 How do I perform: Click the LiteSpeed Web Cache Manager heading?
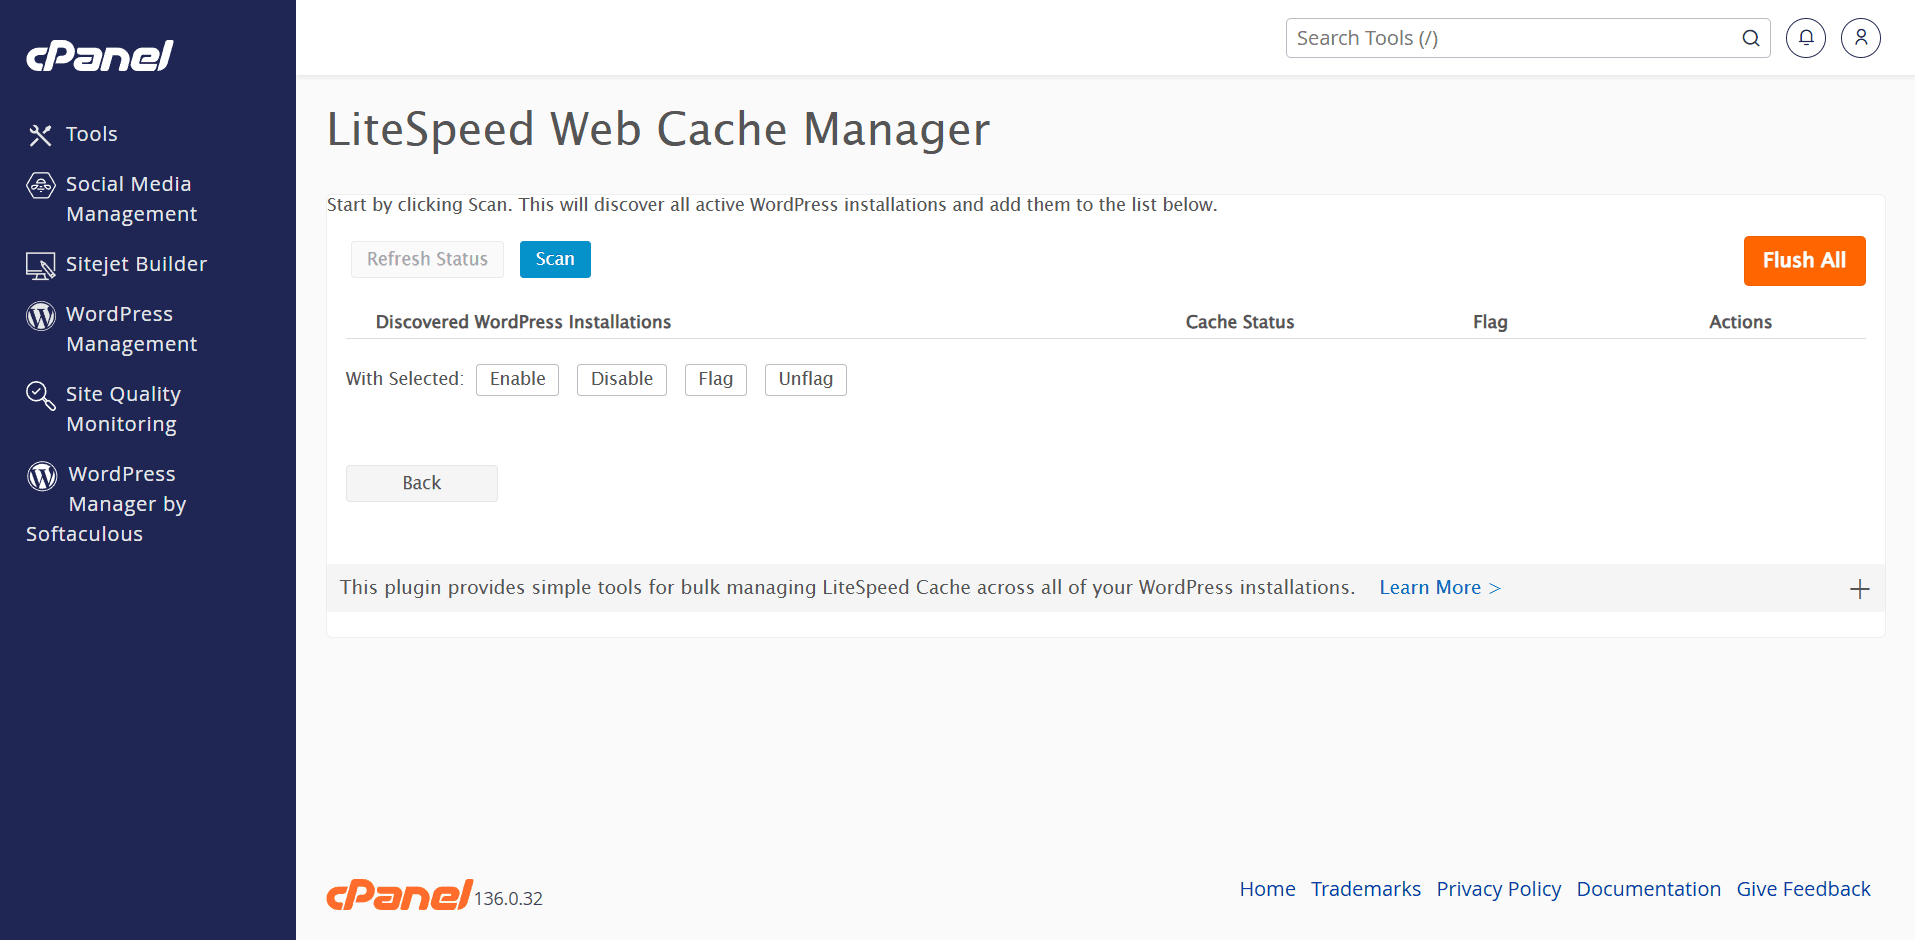coord(658,129)
